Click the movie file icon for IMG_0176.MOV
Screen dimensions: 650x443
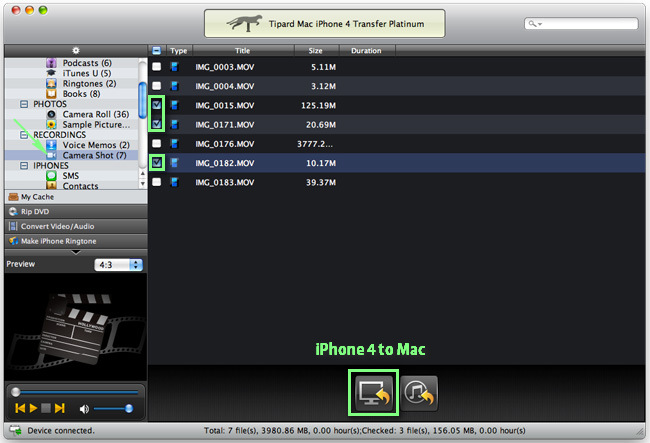click(x=175, y=144)
